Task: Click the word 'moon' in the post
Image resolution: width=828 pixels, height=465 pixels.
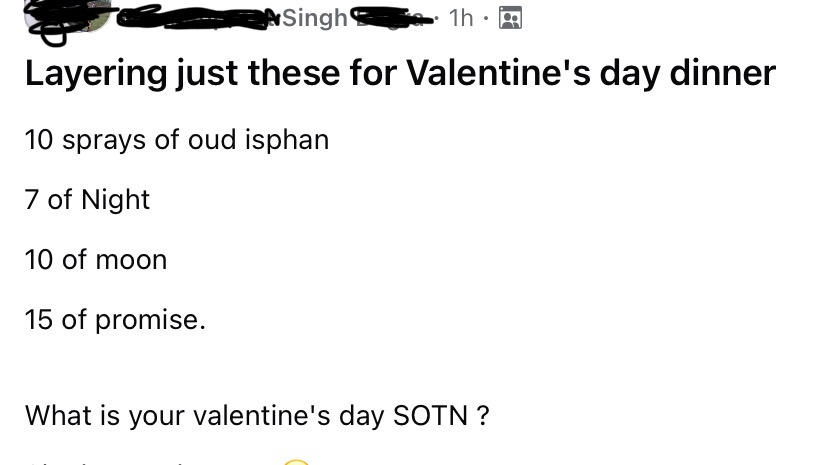Action: tap(131, 261)
